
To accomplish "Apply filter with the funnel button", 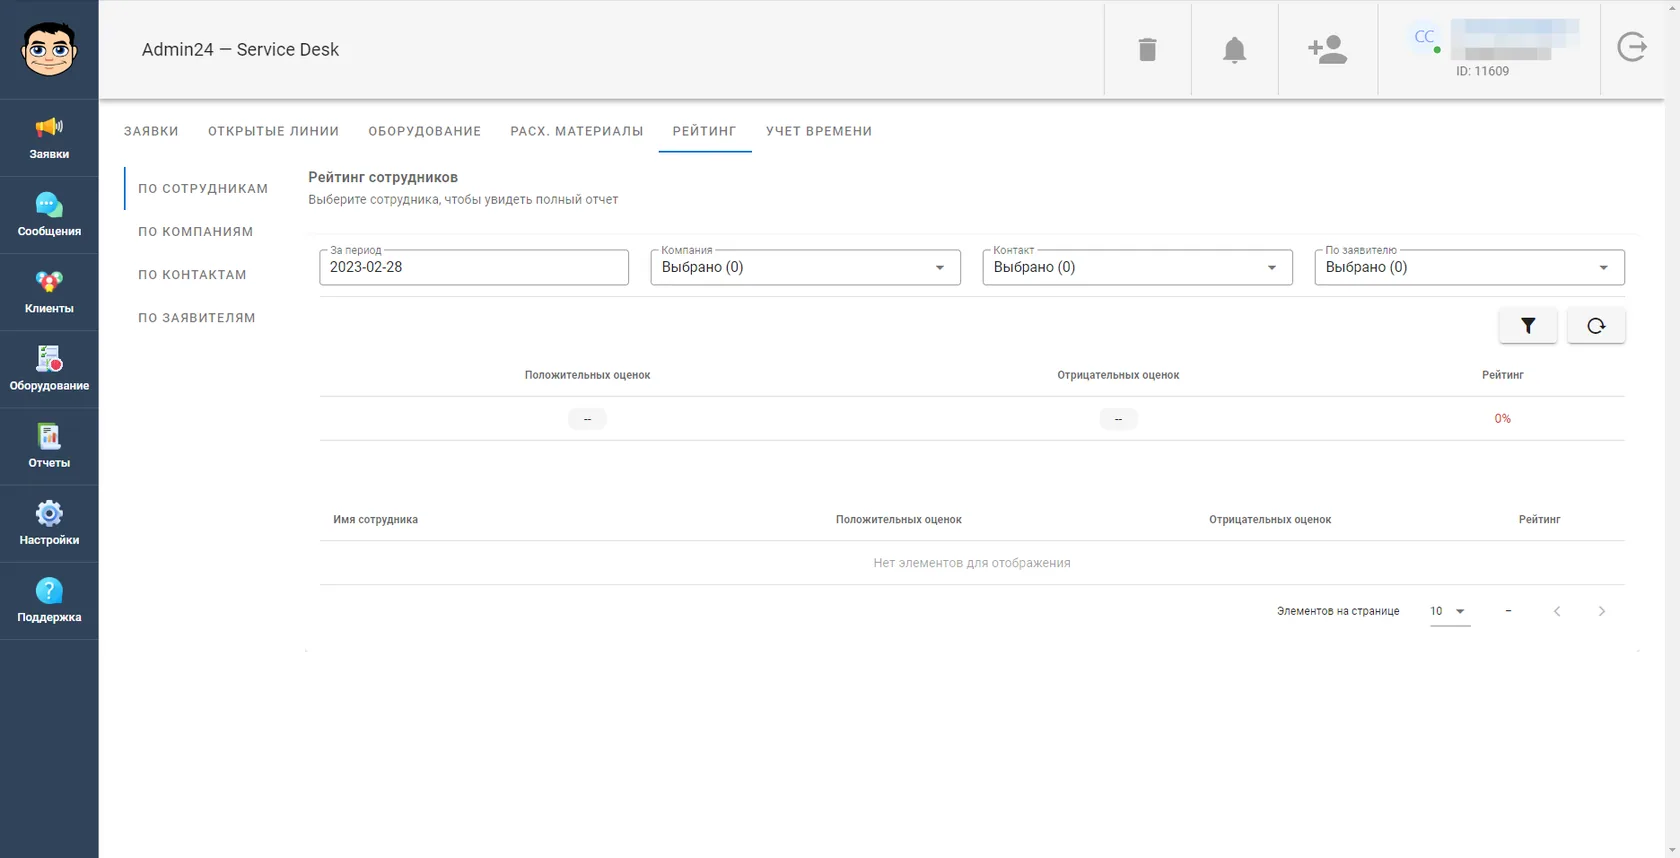I will [1528, 325].
